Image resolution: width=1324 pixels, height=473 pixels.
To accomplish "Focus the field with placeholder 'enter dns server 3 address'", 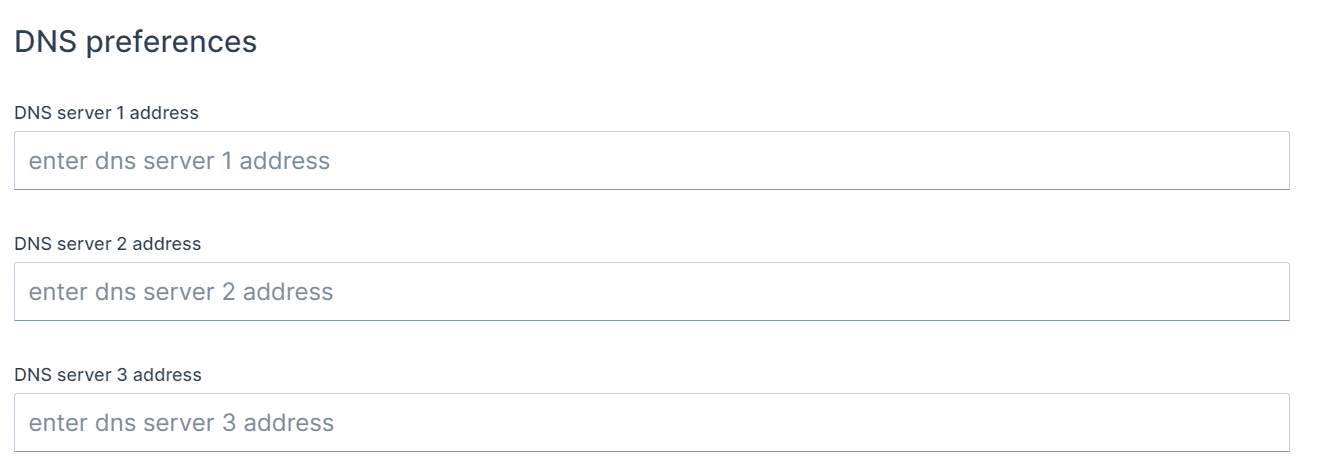I will (651, 423).
